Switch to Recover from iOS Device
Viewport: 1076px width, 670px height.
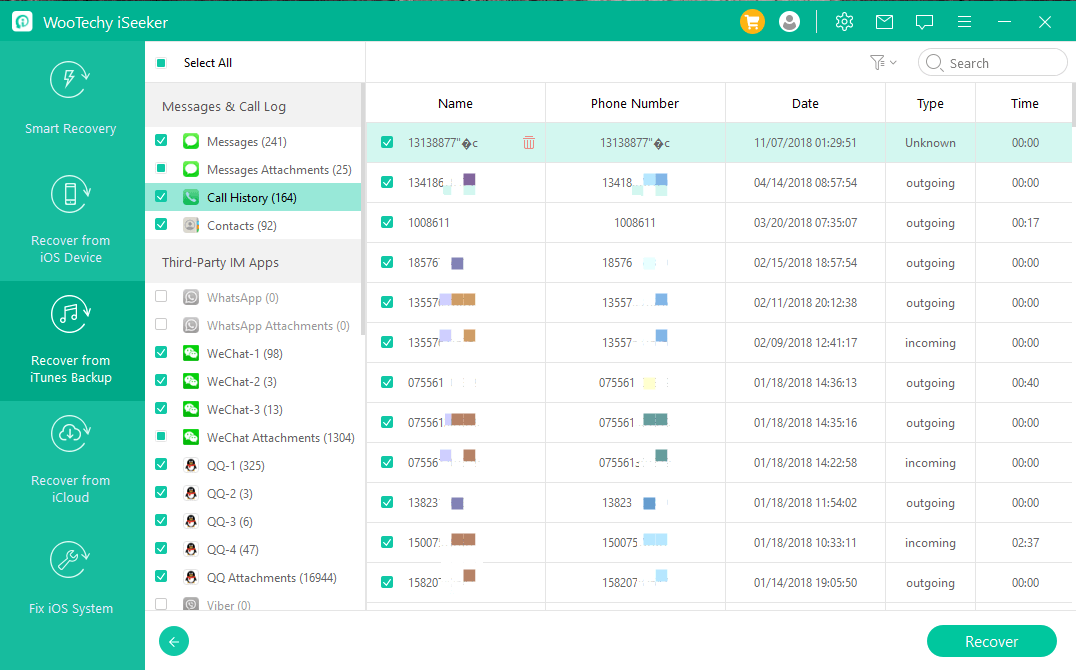pos(71,220)
